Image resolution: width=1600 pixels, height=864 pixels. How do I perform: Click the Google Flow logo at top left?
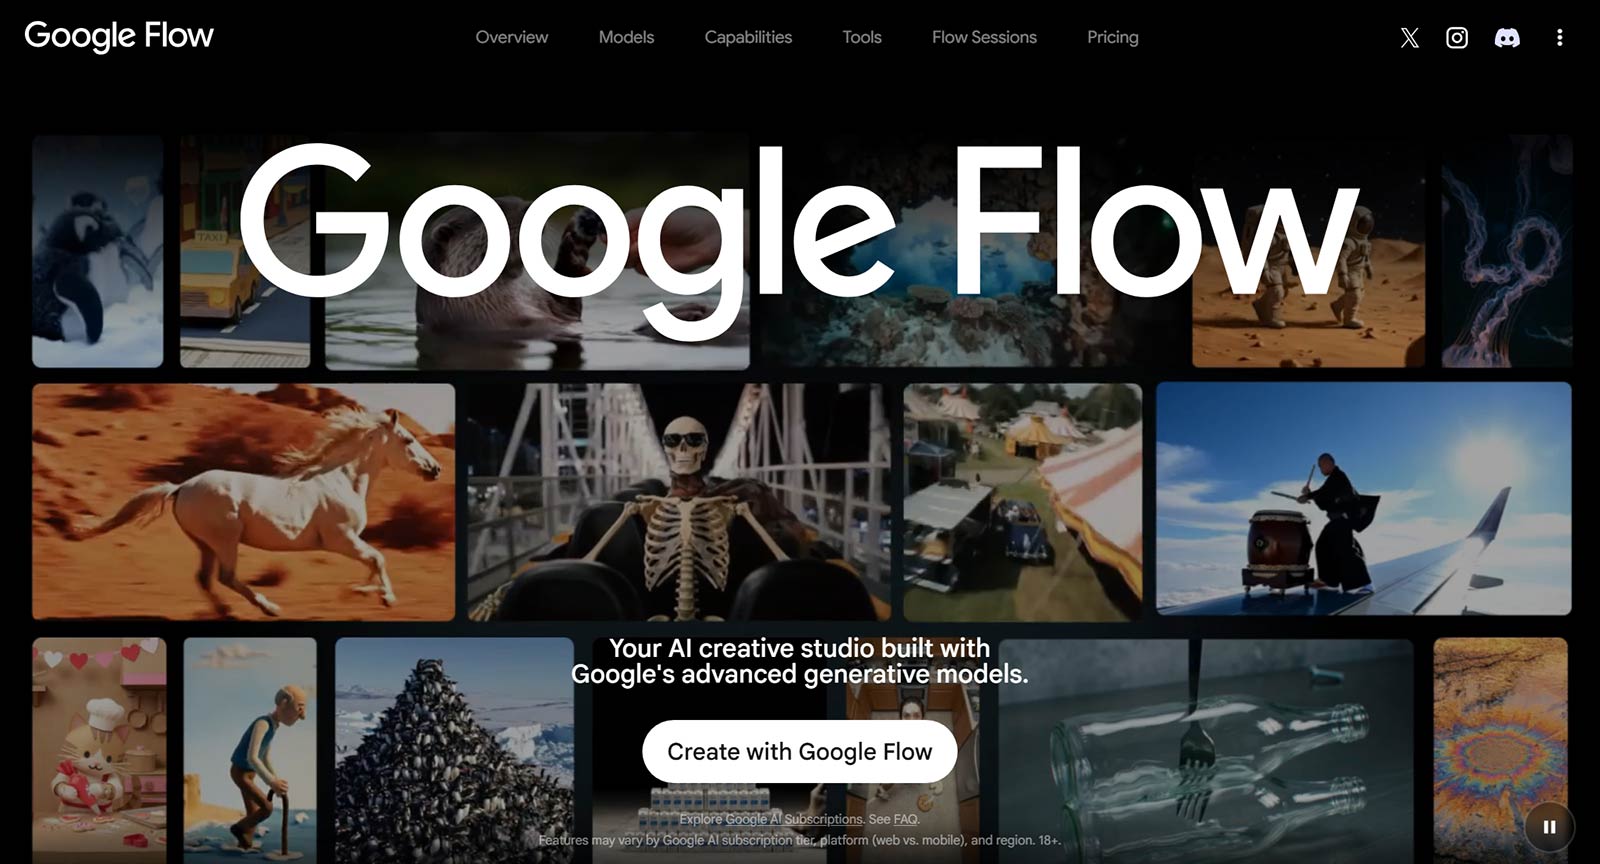point(119,36)
